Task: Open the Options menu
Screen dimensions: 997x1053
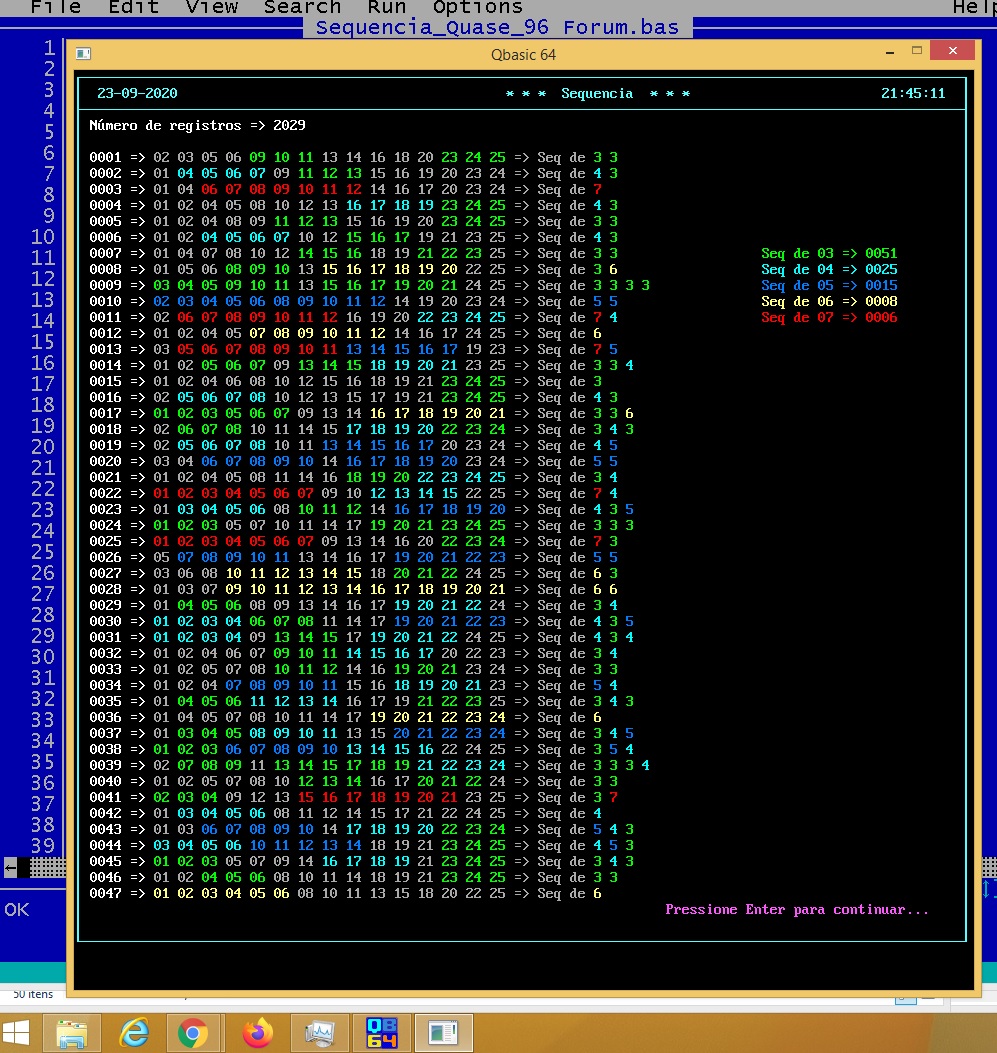Action: [477, 7]
